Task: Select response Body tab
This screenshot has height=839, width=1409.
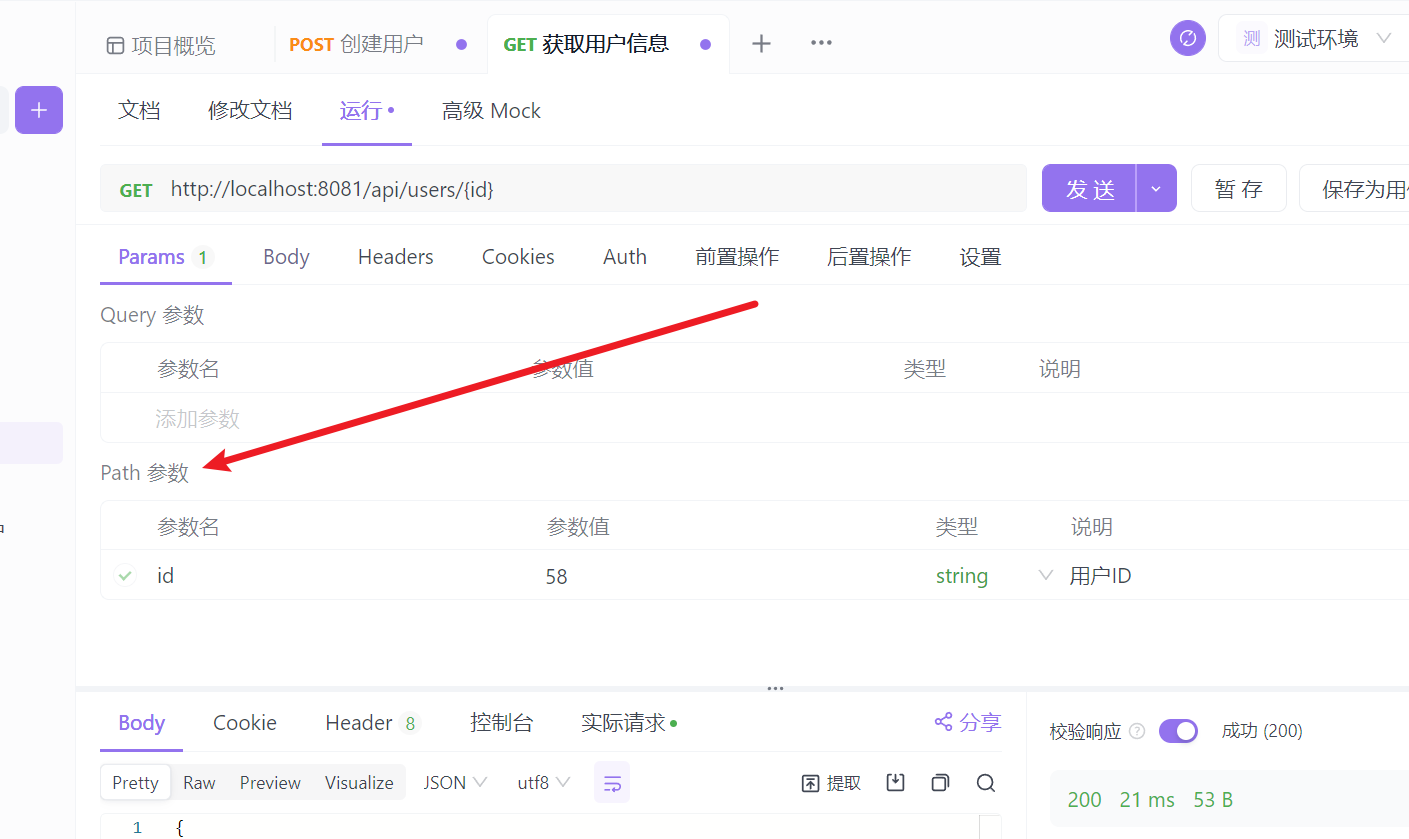Action: (x=141, y=723)
